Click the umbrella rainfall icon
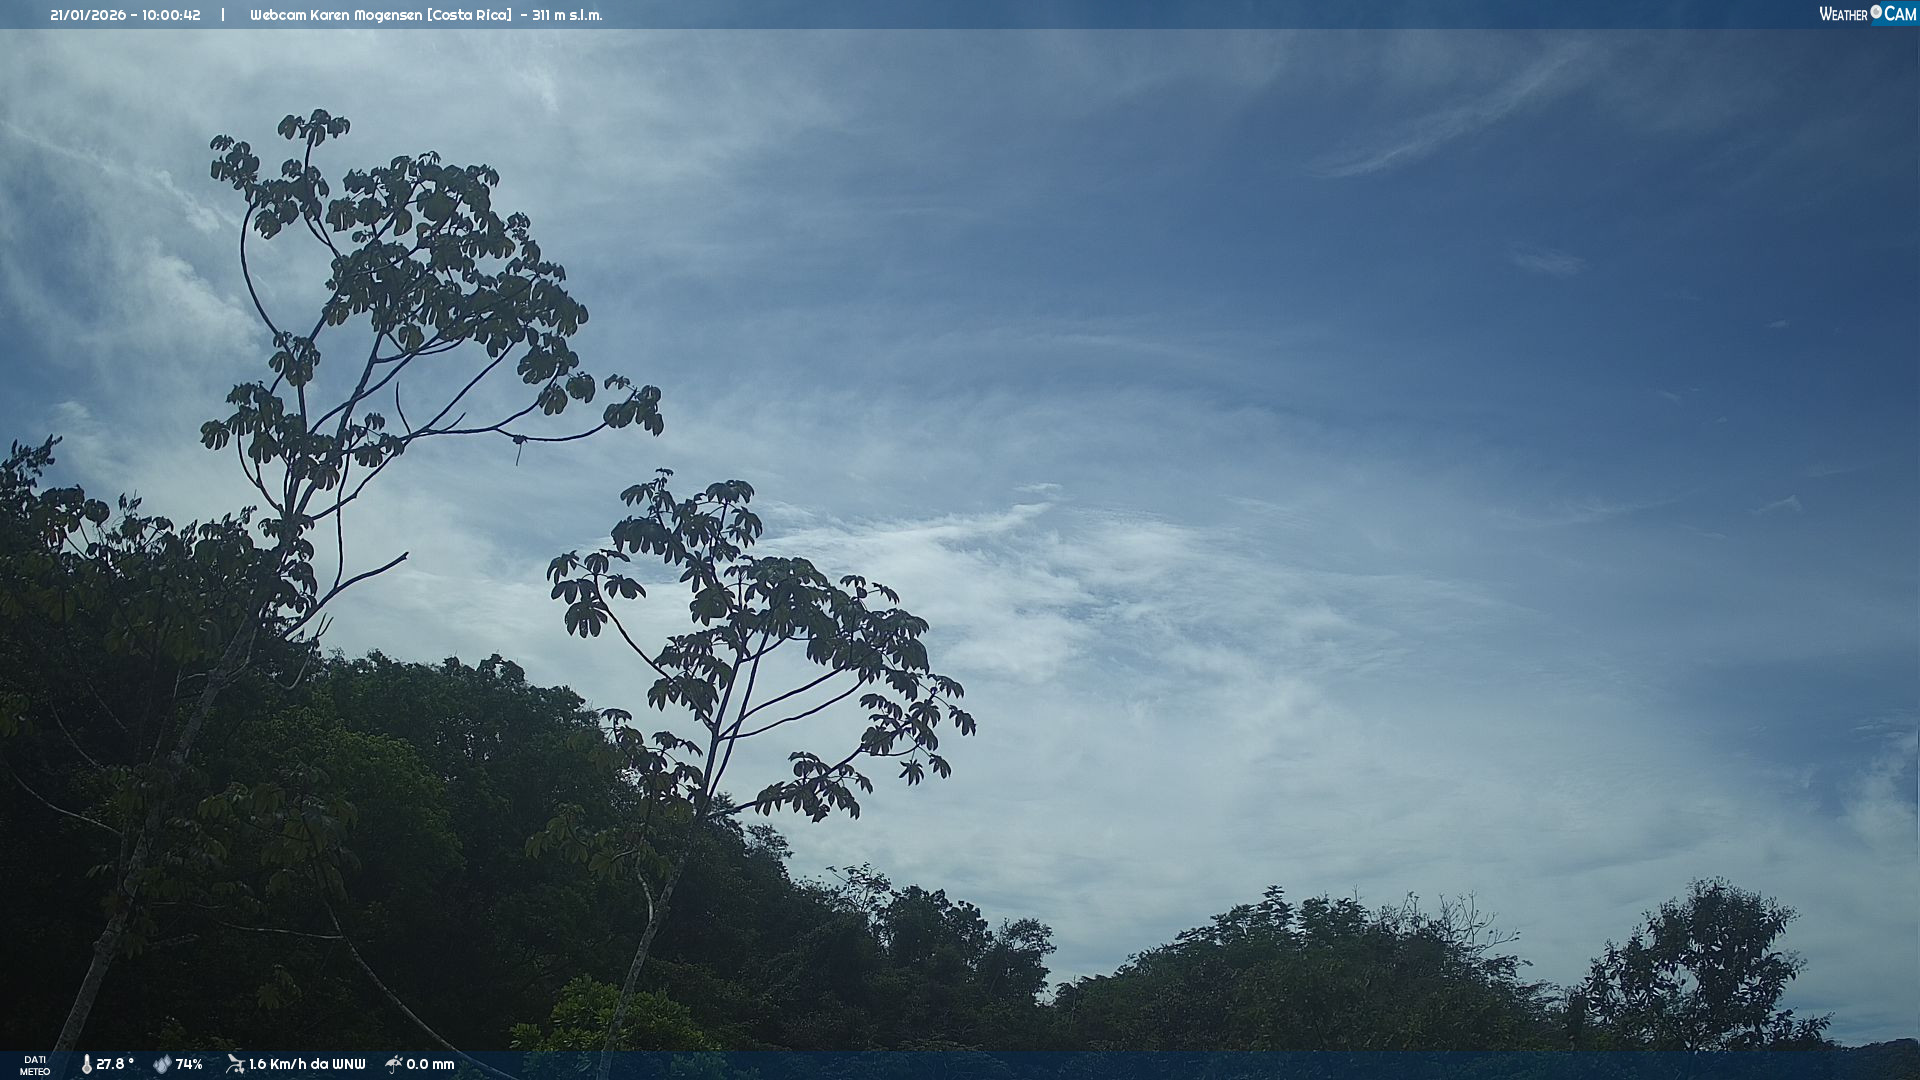 click(394, 1064)
